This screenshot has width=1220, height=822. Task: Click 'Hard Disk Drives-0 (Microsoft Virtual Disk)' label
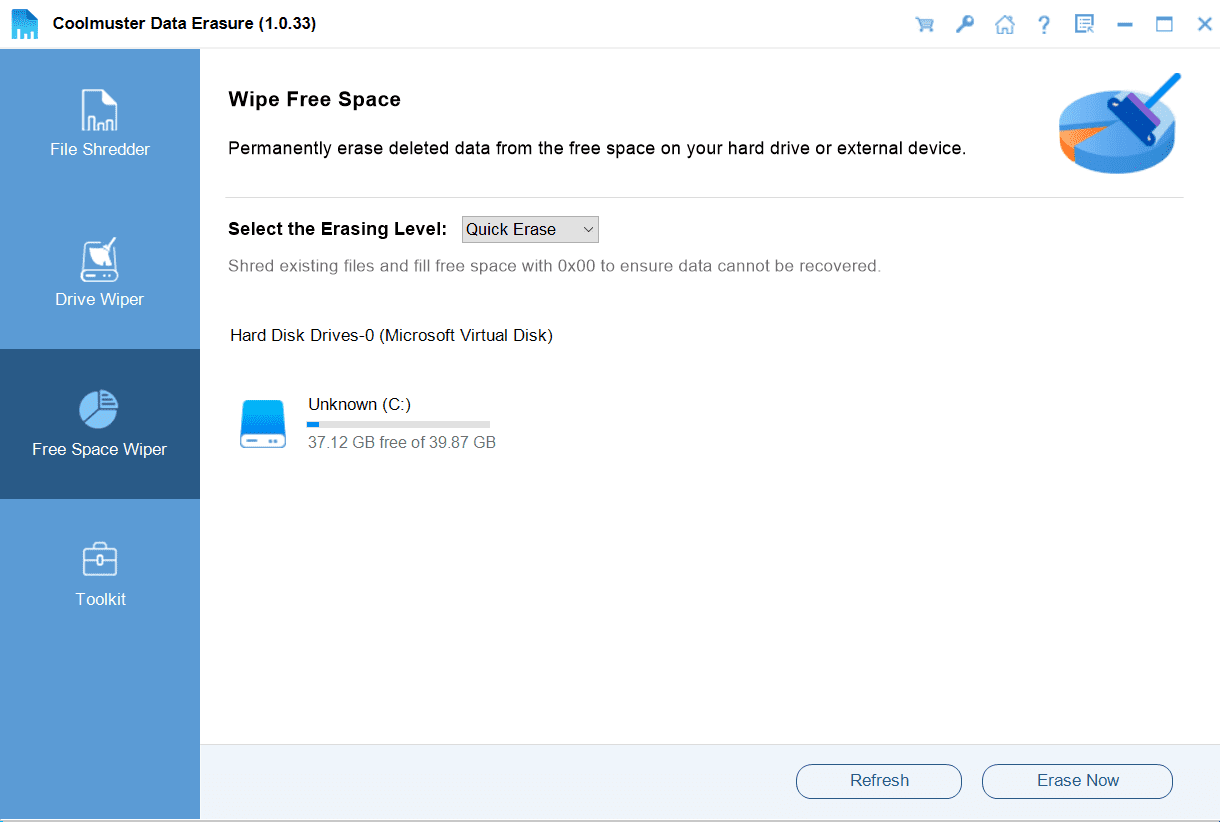[x=391, y=335]
